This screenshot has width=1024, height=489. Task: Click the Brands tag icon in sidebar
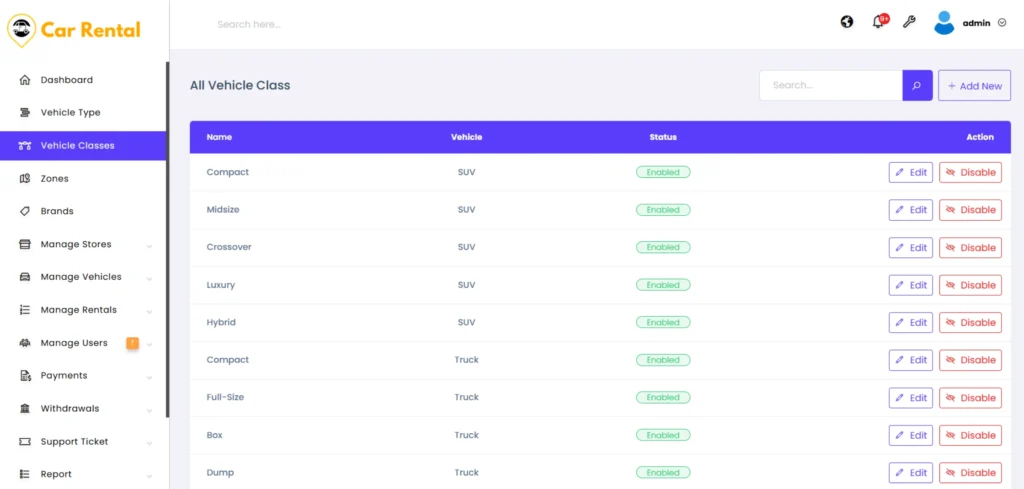coord(25,212)
